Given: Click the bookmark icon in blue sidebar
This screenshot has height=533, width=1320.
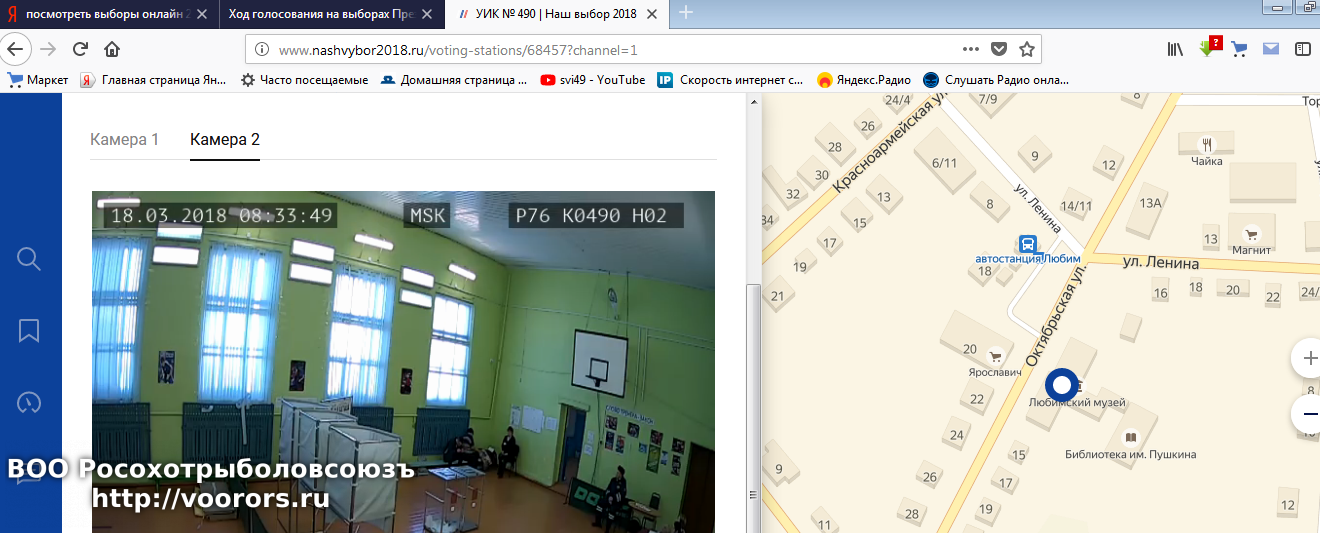Looking at the screenshot, I should tap(29, 331).
